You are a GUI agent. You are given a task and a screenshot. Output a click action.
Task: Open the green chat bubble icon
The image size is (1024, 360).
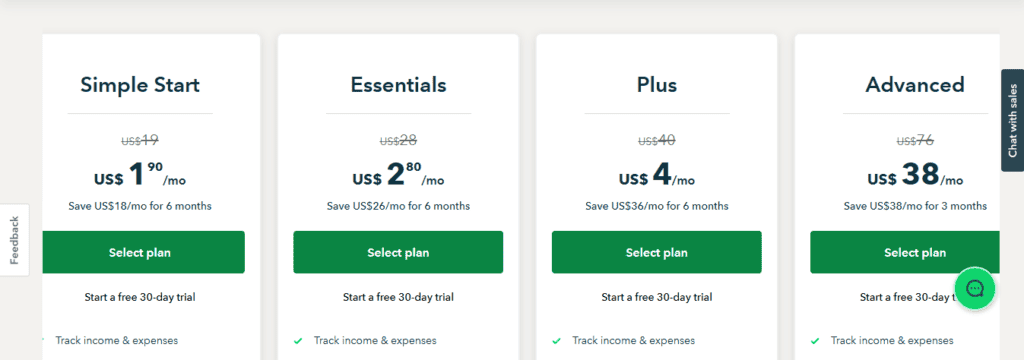(974, 288)
